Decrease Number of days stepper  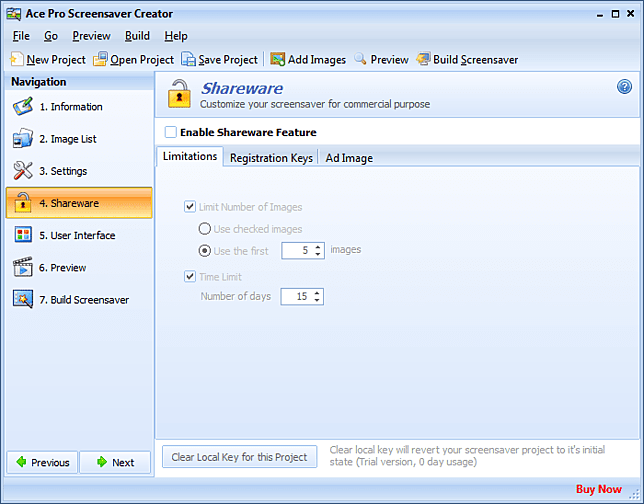(317, 300)
